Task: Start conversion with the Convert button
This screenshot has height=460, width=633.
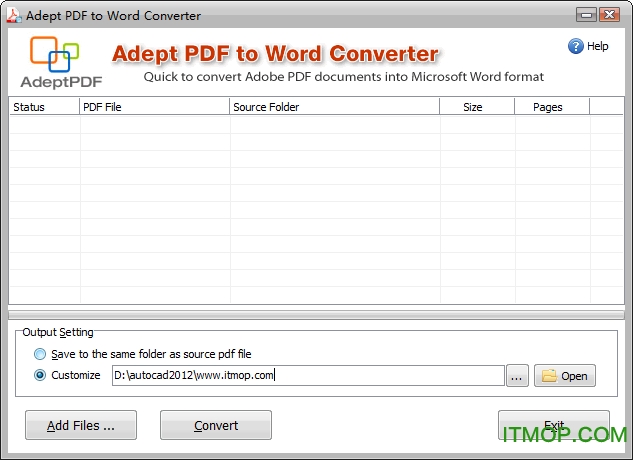Action: [216, 425]
